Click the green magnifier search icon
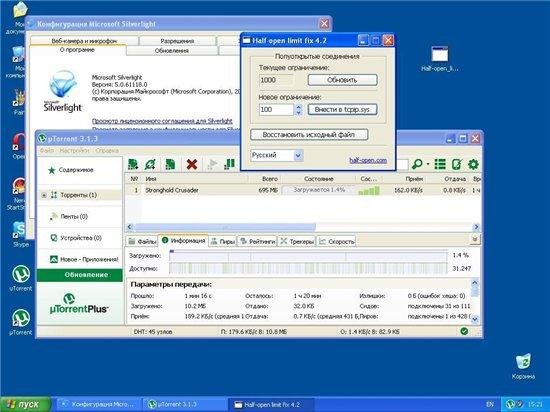This screenshot has height=412, width=550. (x=417, y=164)
